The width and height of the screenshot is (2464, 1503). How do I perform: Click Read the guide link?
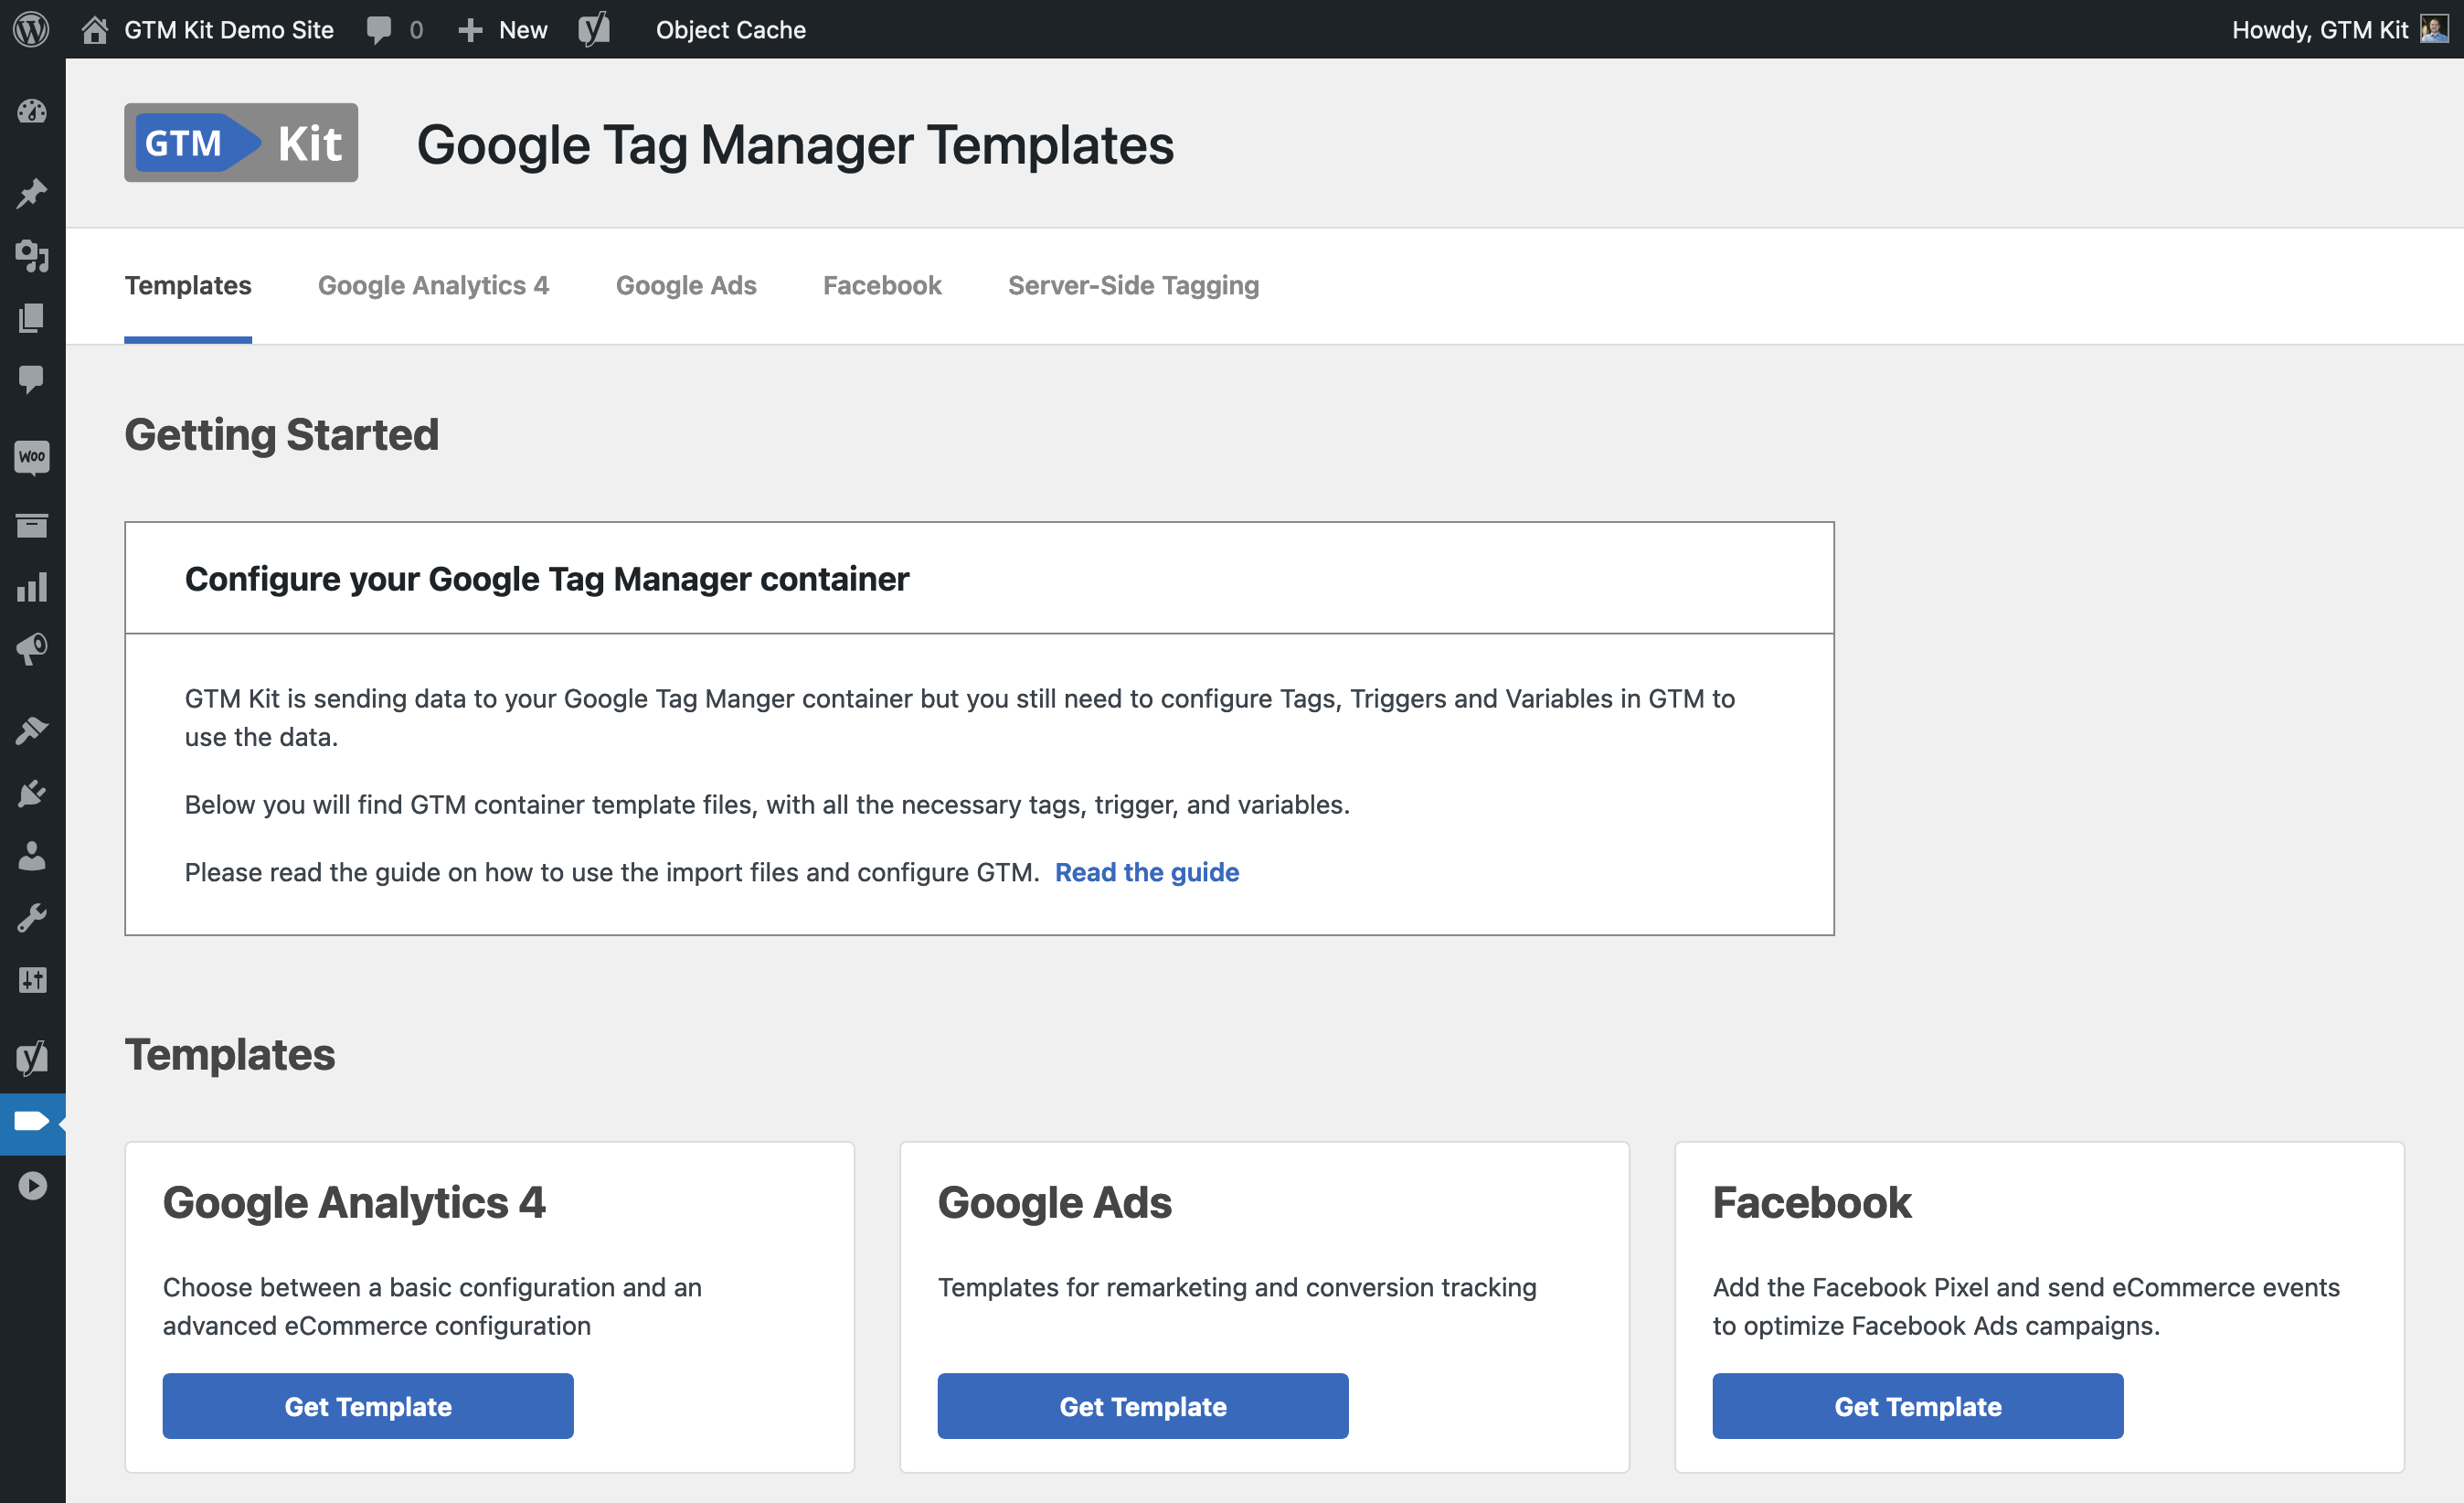coord(1147,872)
